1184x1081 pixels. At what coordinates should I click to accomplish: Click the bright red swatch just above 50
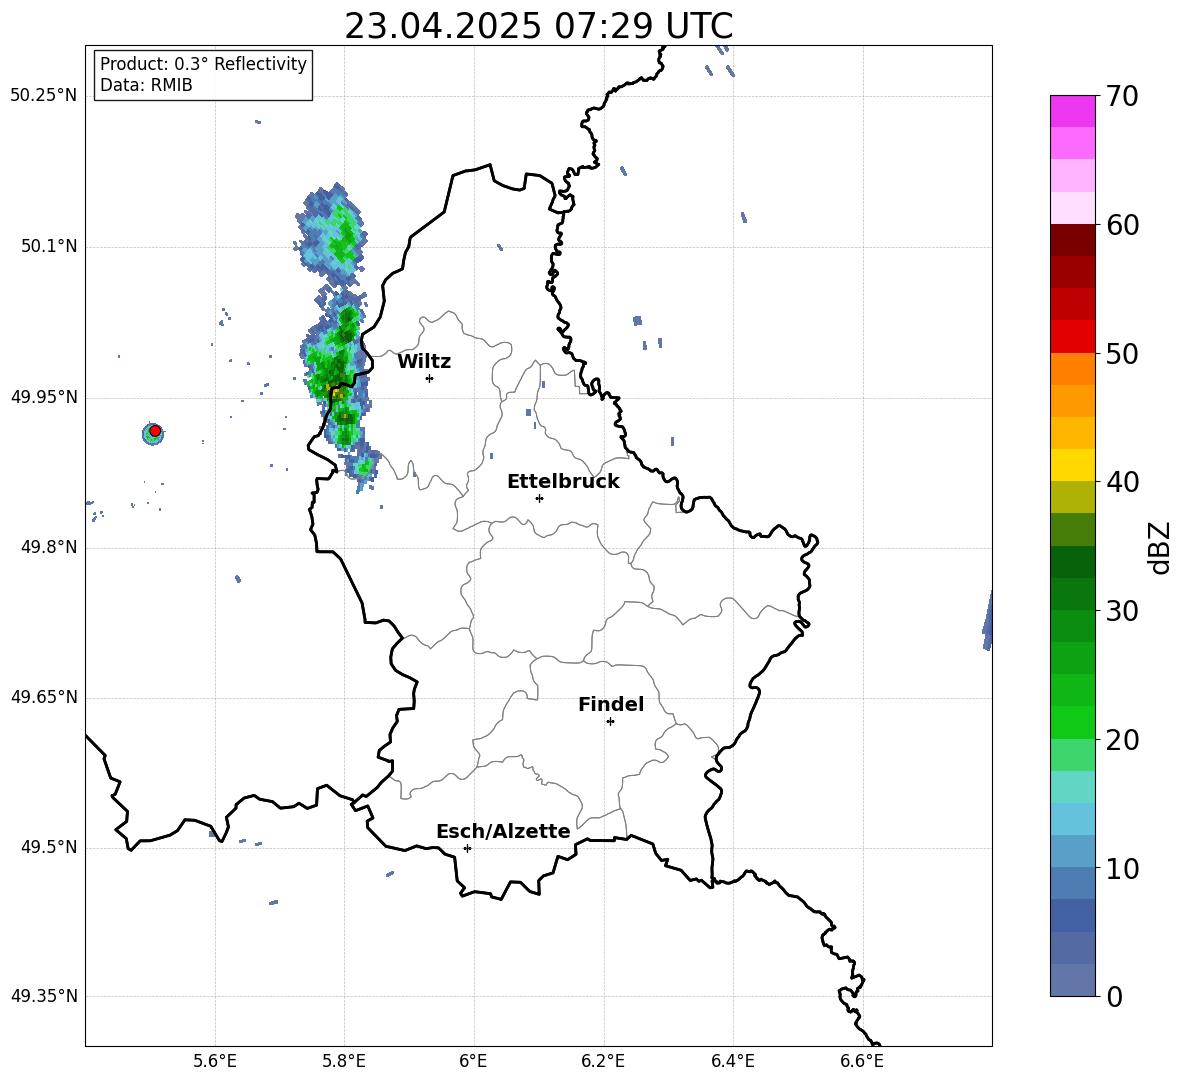(x=1072, y=336)
